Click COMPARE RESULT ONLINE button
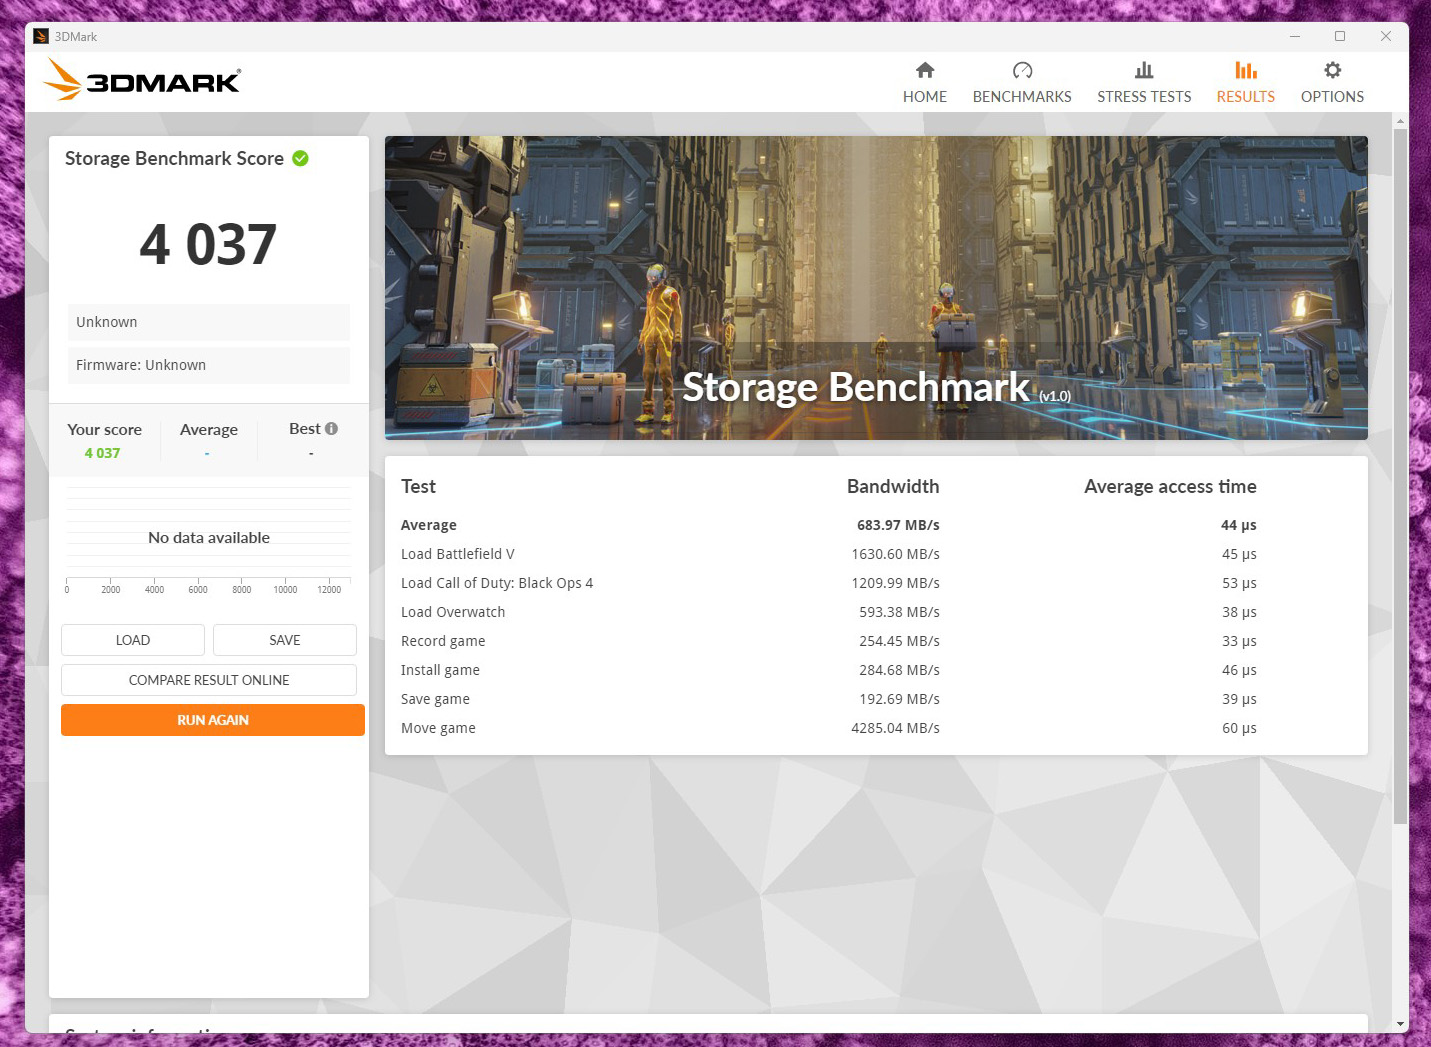 point(209,680)
